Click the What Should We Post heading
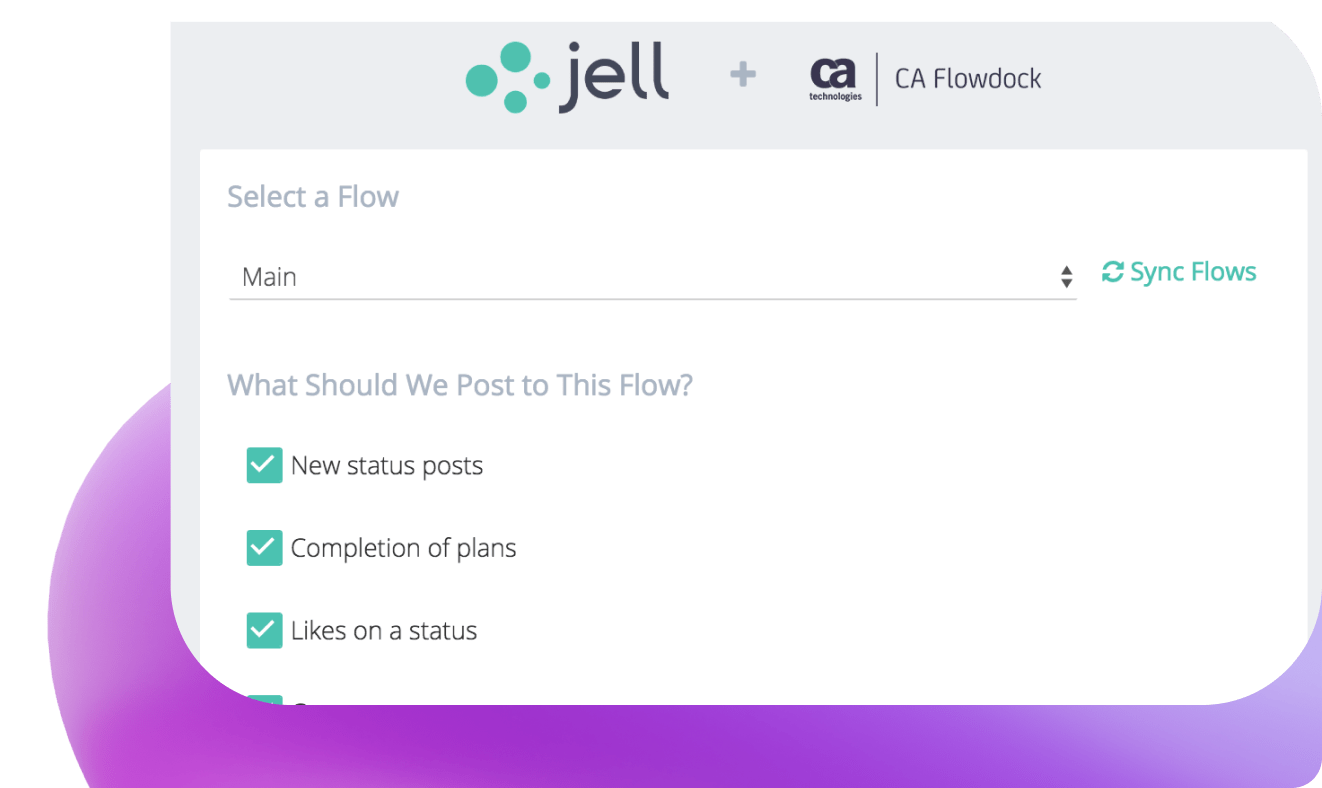 (460, 385)
